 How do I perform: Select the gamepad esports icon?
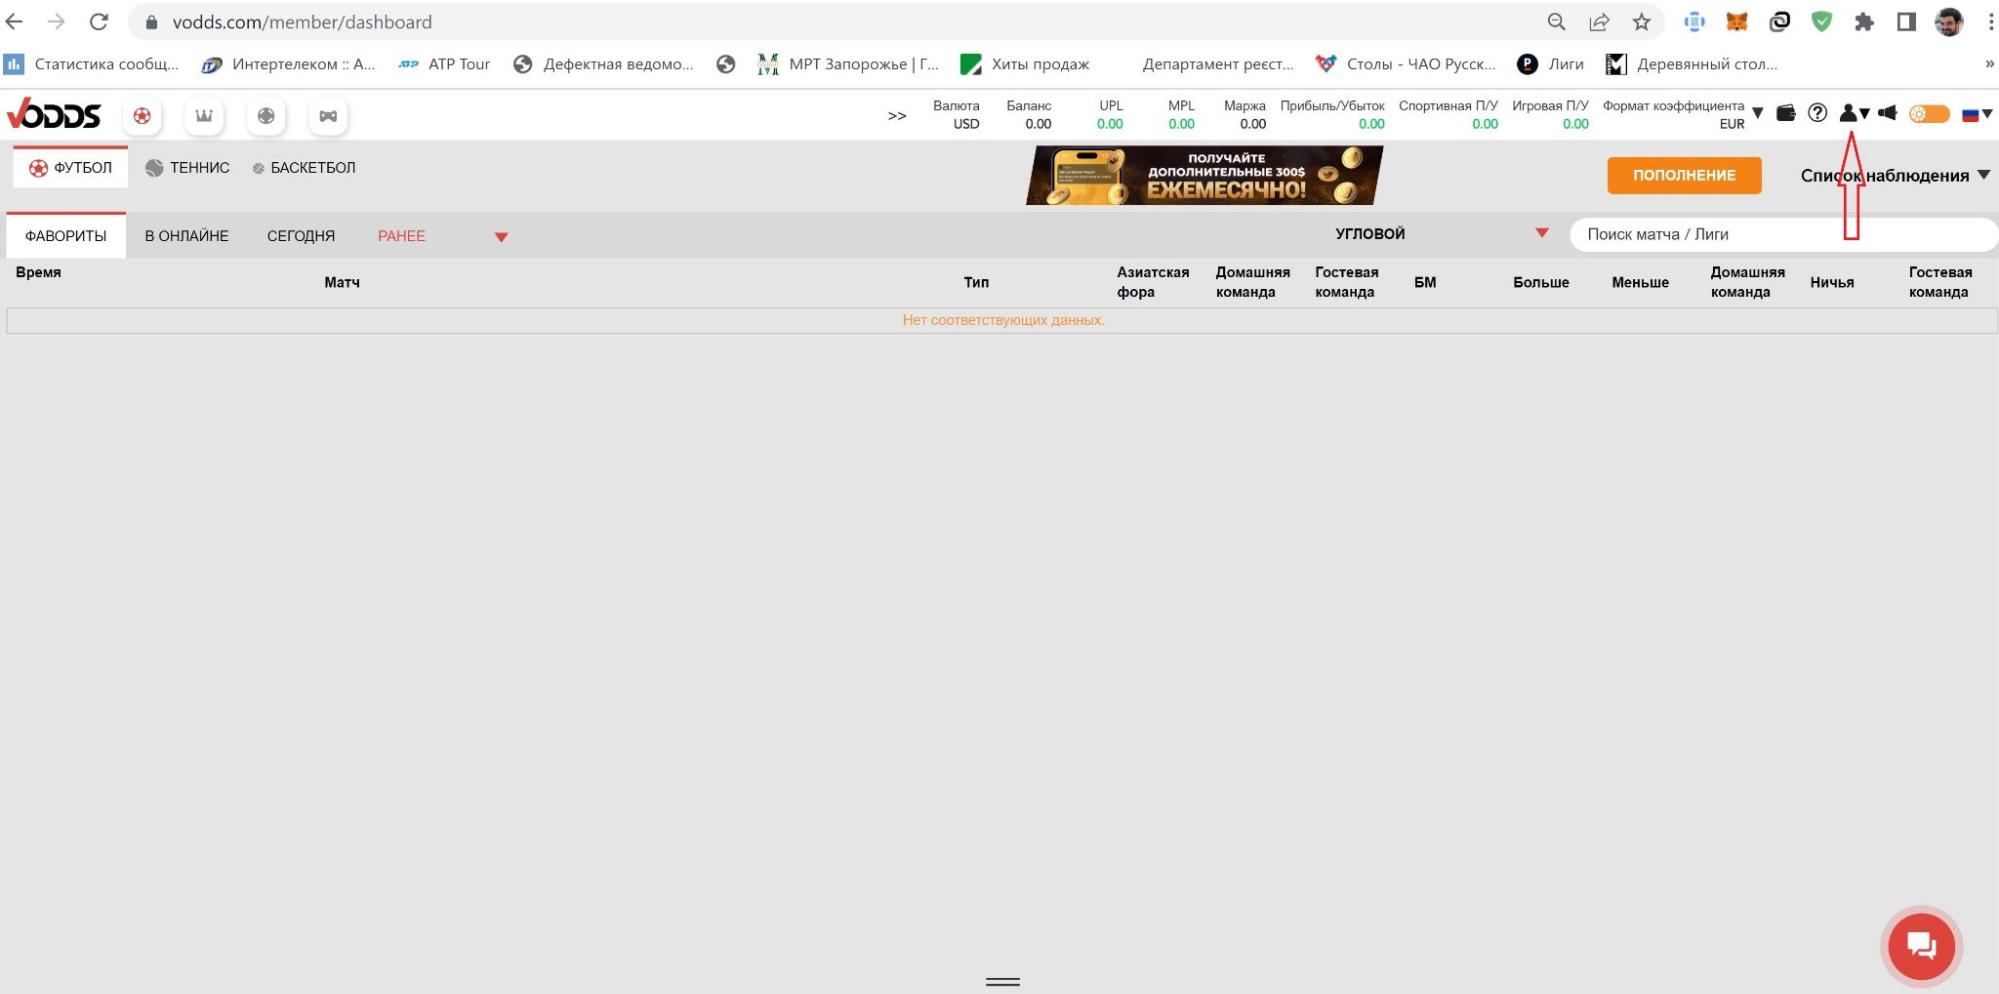point(328,116)
